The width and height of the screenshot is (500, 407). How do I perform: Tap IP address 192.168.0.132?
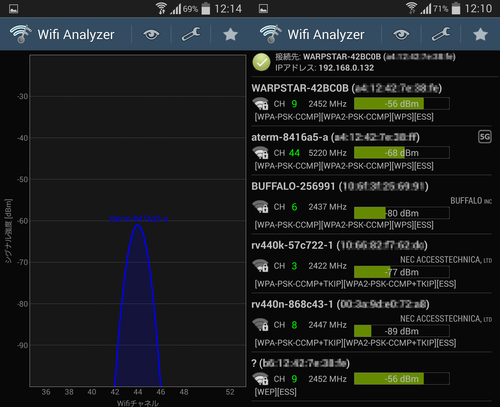pos(346,68)
